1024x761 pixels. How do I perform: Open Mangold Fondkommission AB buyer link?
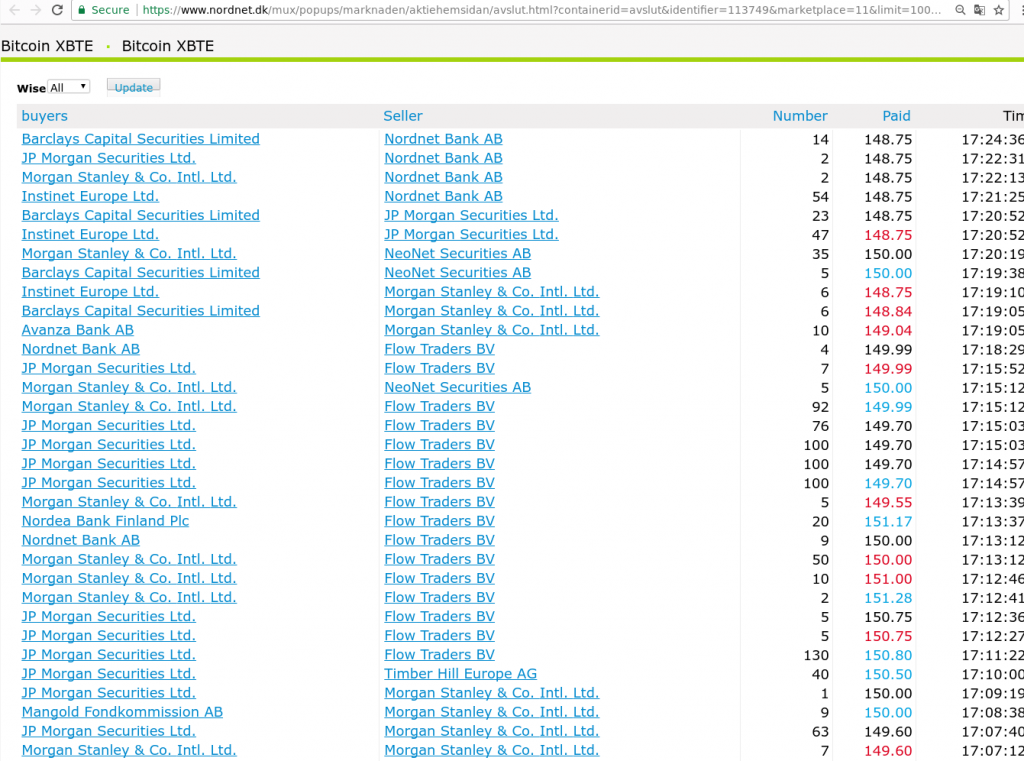[x=122, y=712]
